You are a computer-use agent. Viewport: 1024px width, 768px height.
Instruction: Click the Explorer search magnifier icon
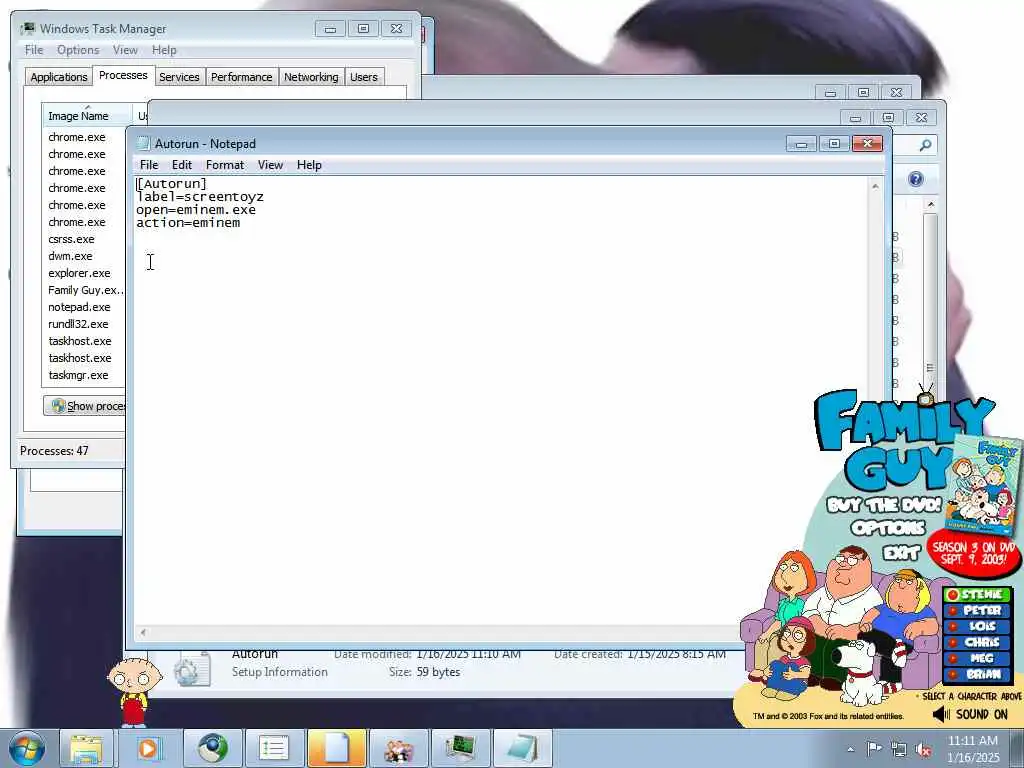(x=925, y=145)
